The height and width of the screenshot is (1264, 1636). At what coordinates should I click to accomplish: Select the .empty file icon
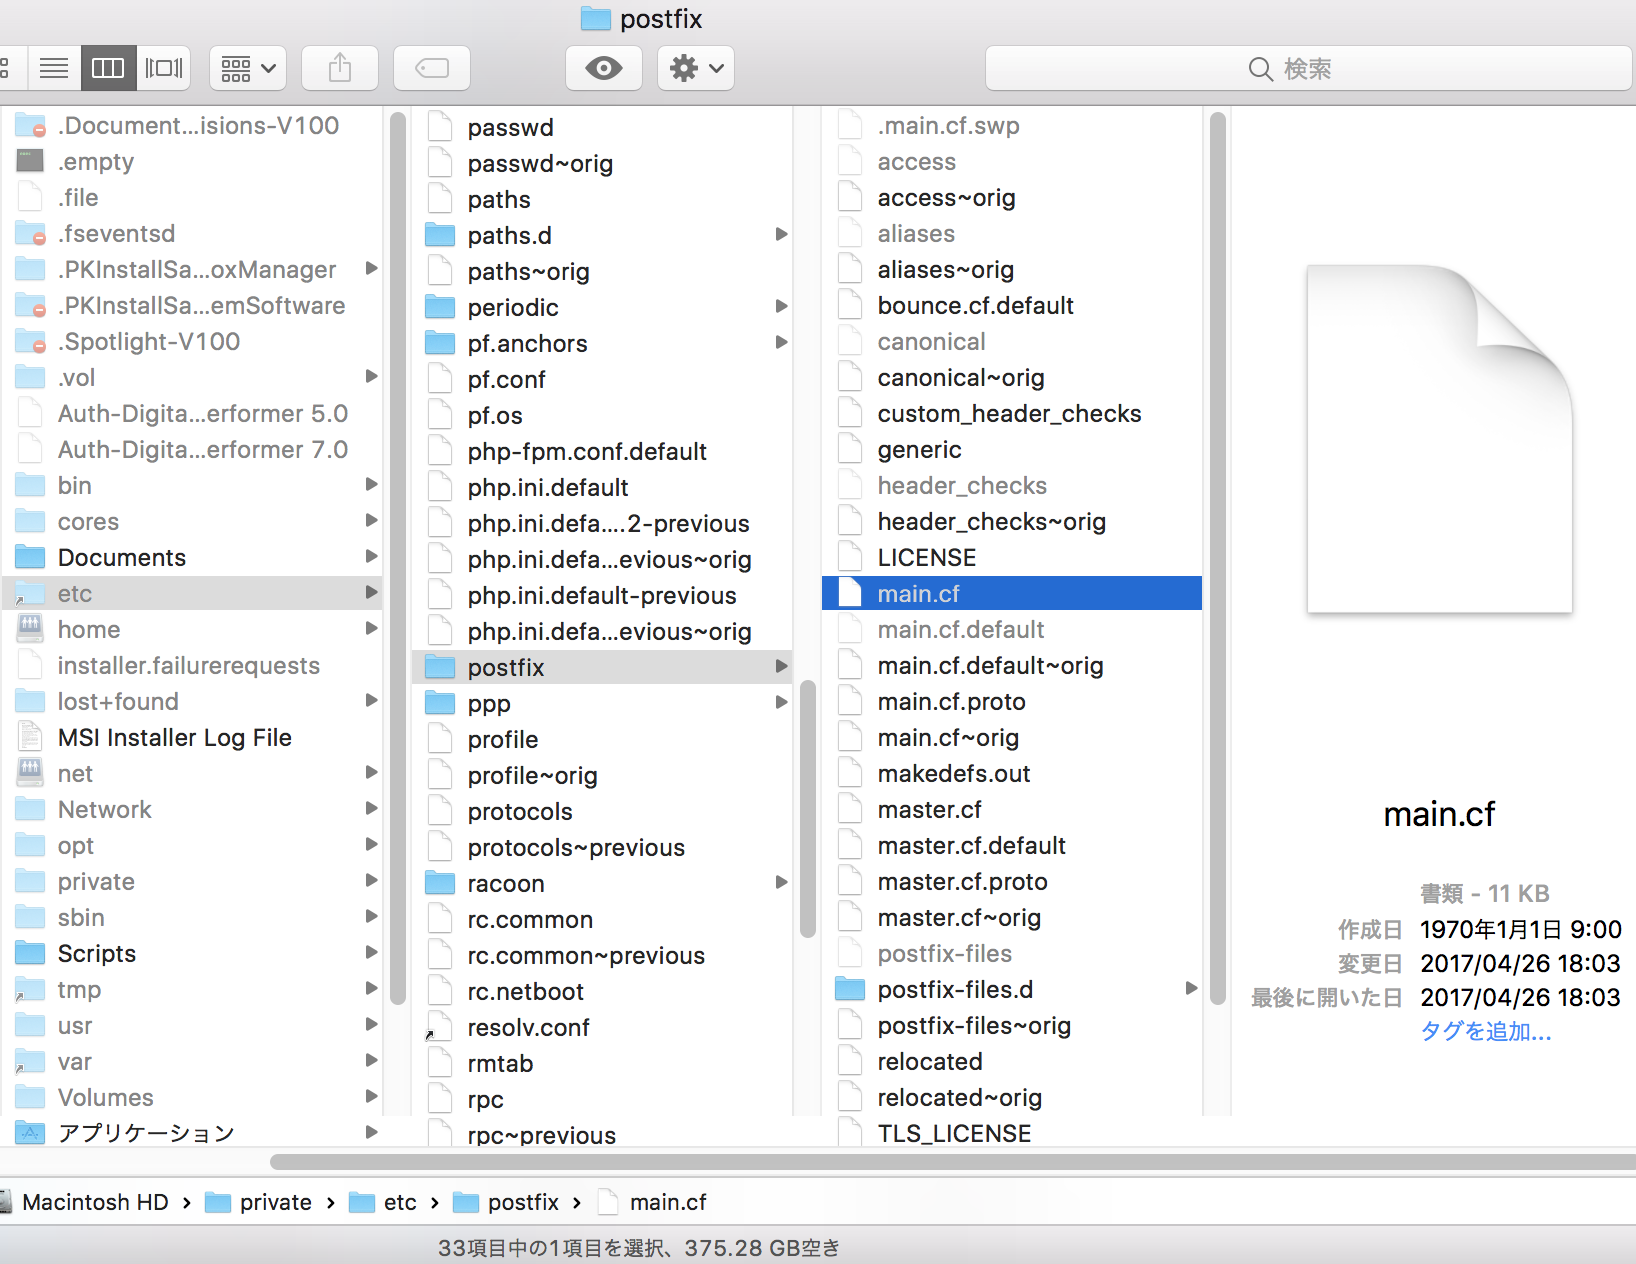click(x=30, y=160)
